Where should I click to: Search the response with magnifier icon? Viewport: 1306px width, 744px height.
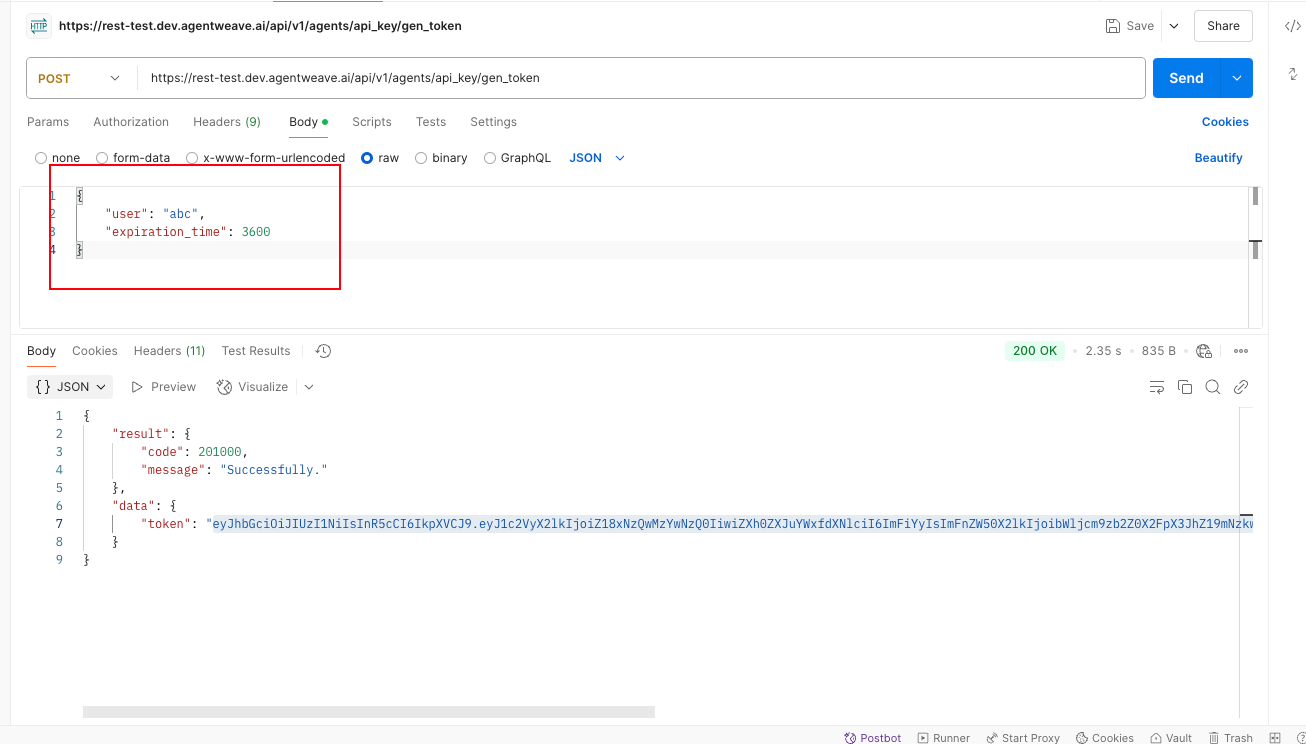coord(1213,387)
